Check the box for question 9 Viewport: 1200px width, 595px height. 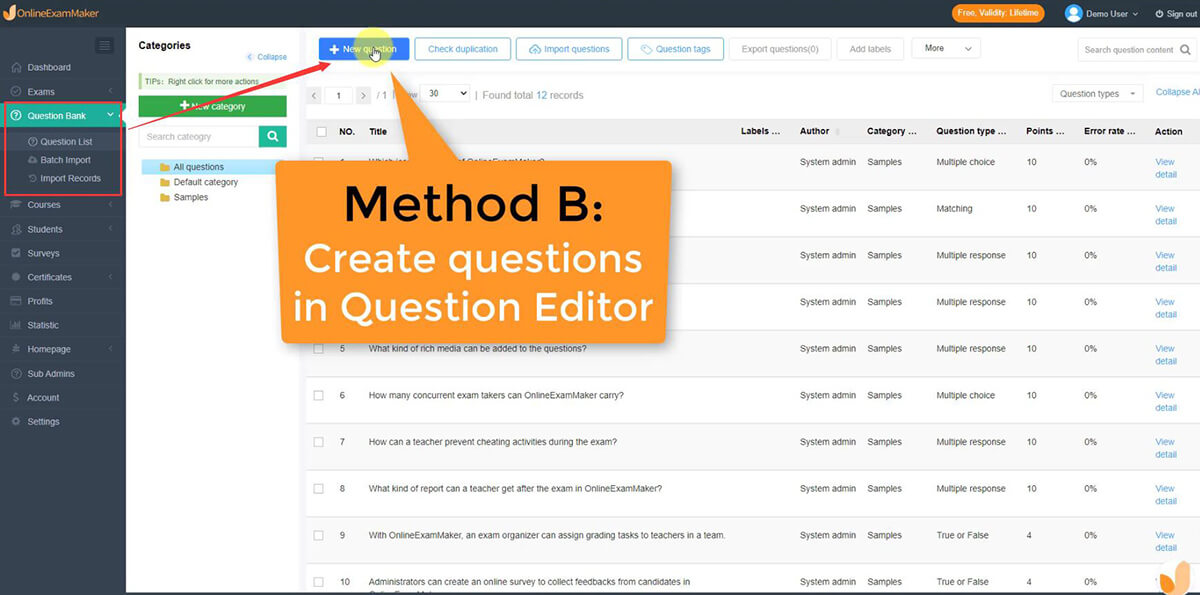coord(319,535)
